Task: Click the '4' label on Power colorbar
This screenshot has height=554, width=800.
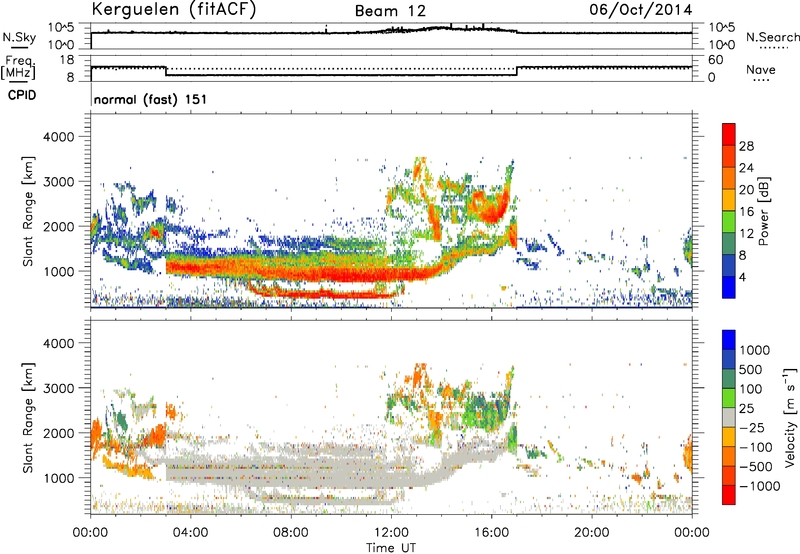Action: pos(742,277)
